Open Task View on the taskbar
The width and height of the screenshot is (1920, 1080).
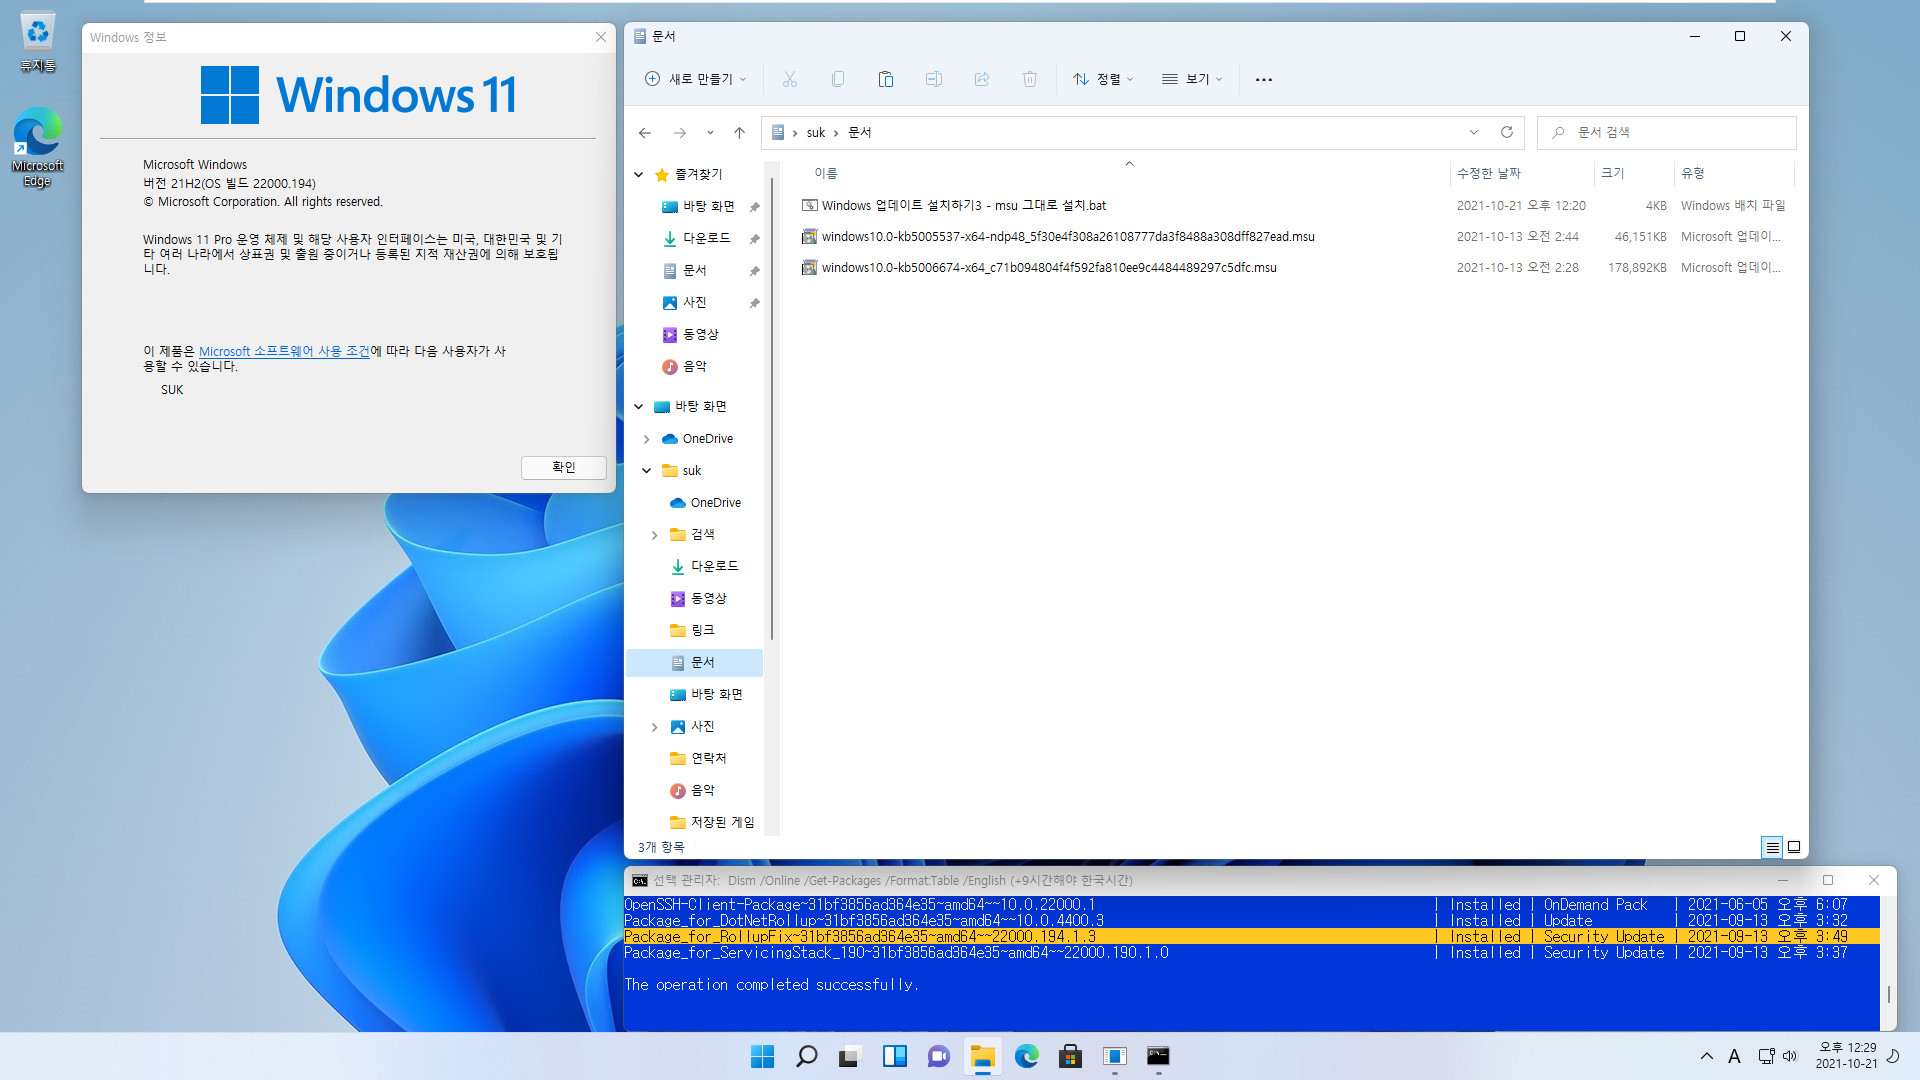[850, 1056]
